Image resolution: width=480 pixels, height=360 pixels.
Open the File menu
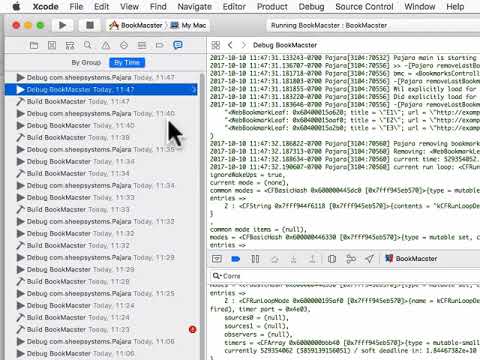click(x=76, y=6)
